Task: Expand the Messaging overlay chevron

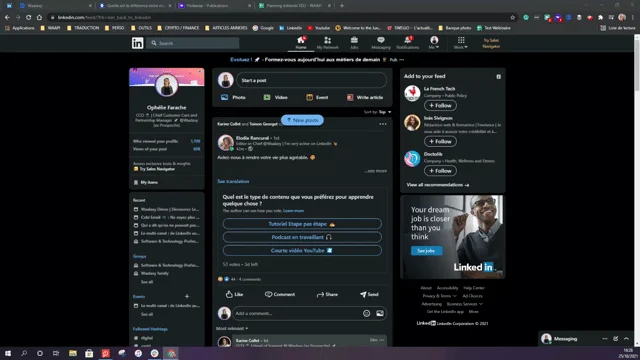Action: click(626, 339)
